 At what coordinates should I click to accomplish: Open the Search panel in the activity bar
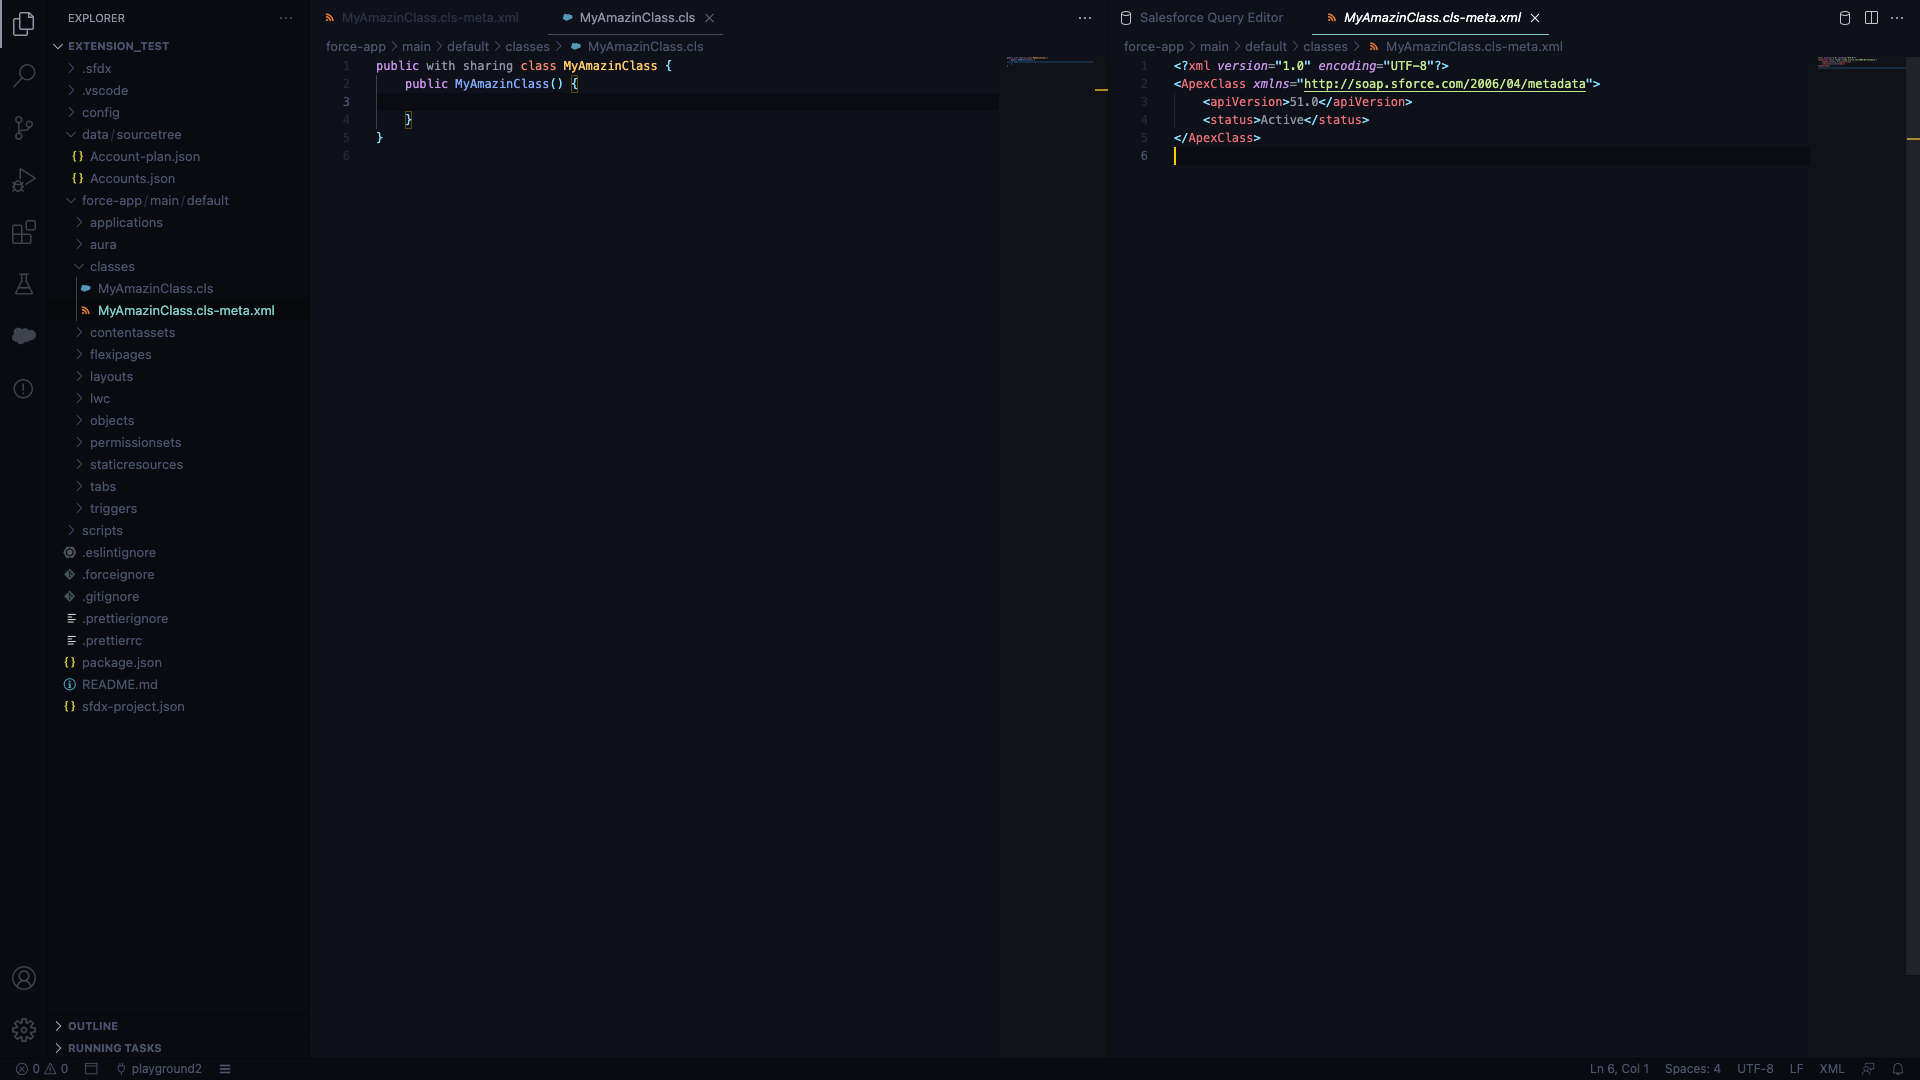tap(23, 75)
